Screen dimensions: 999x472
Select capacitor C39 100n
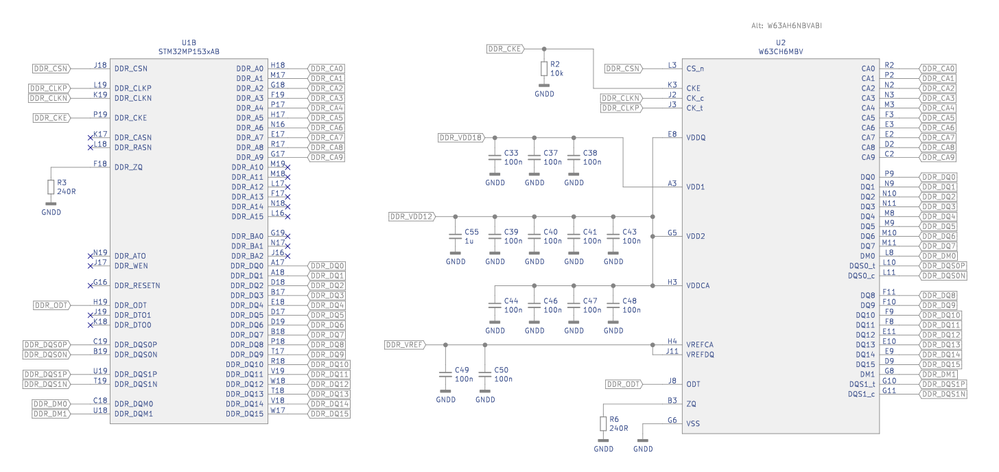point(495,236)
